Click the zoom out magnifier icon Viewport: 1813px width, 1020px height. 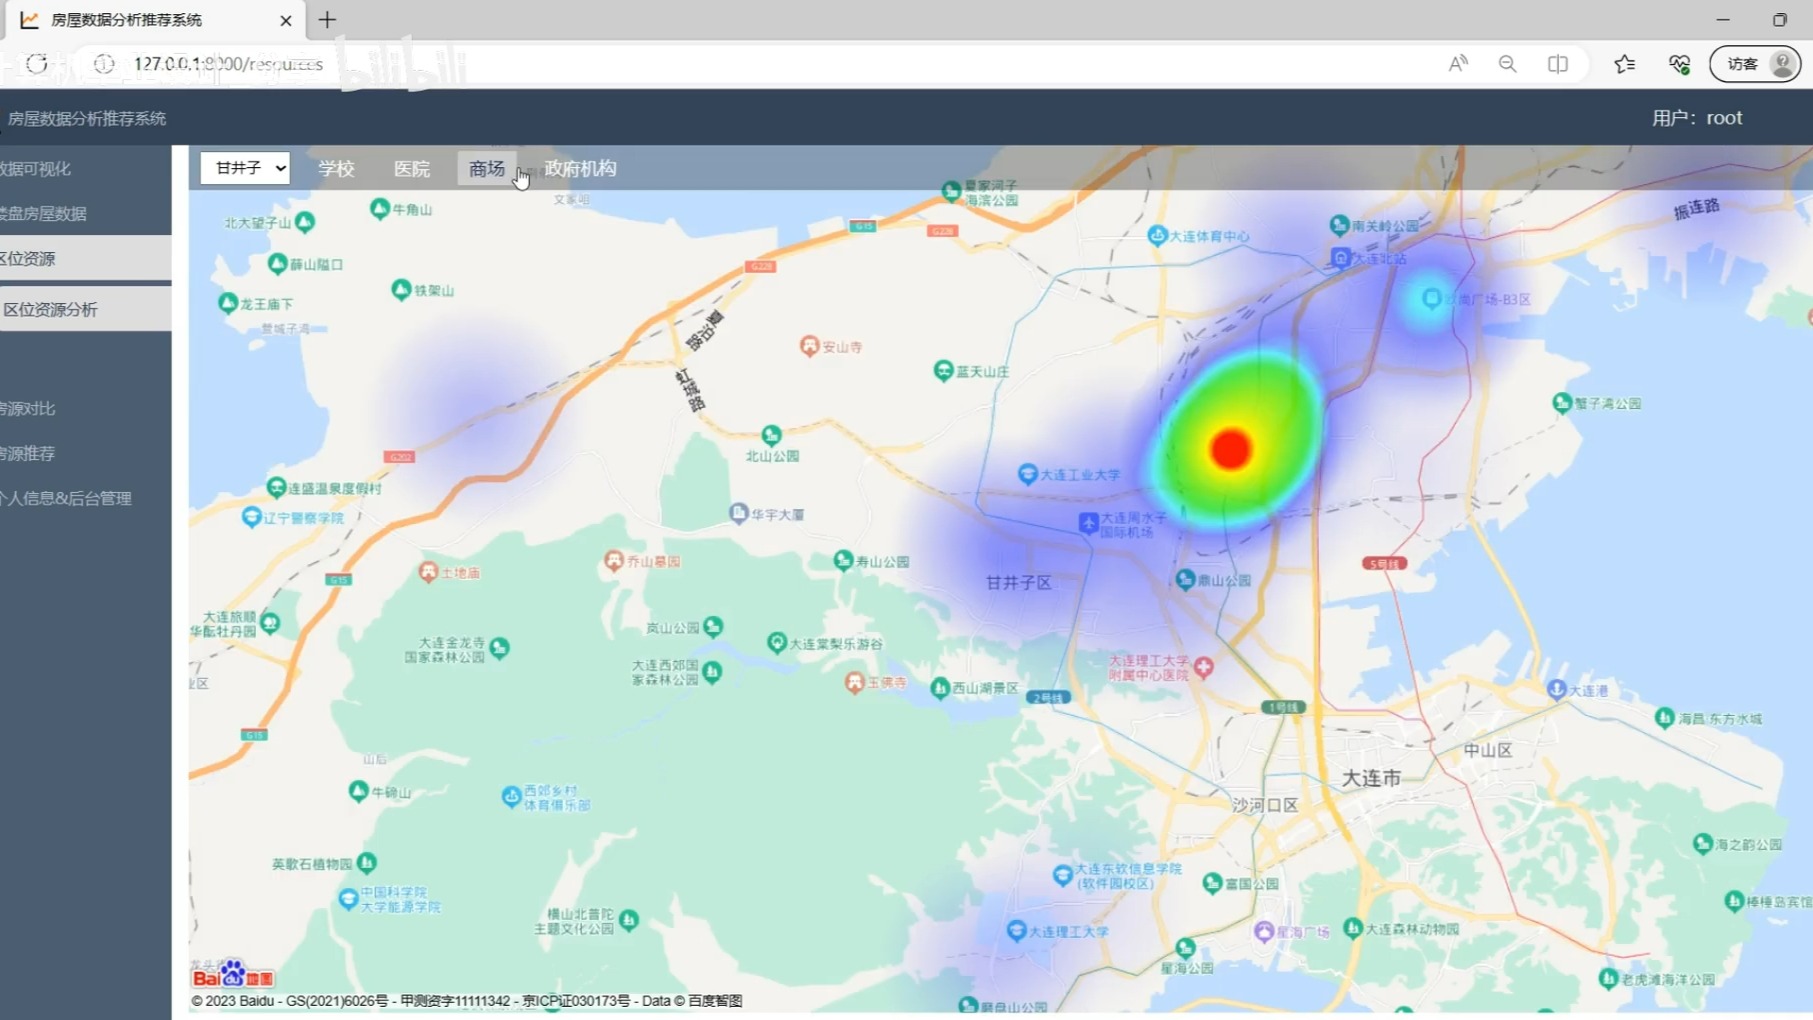[x=1507, y=64]
